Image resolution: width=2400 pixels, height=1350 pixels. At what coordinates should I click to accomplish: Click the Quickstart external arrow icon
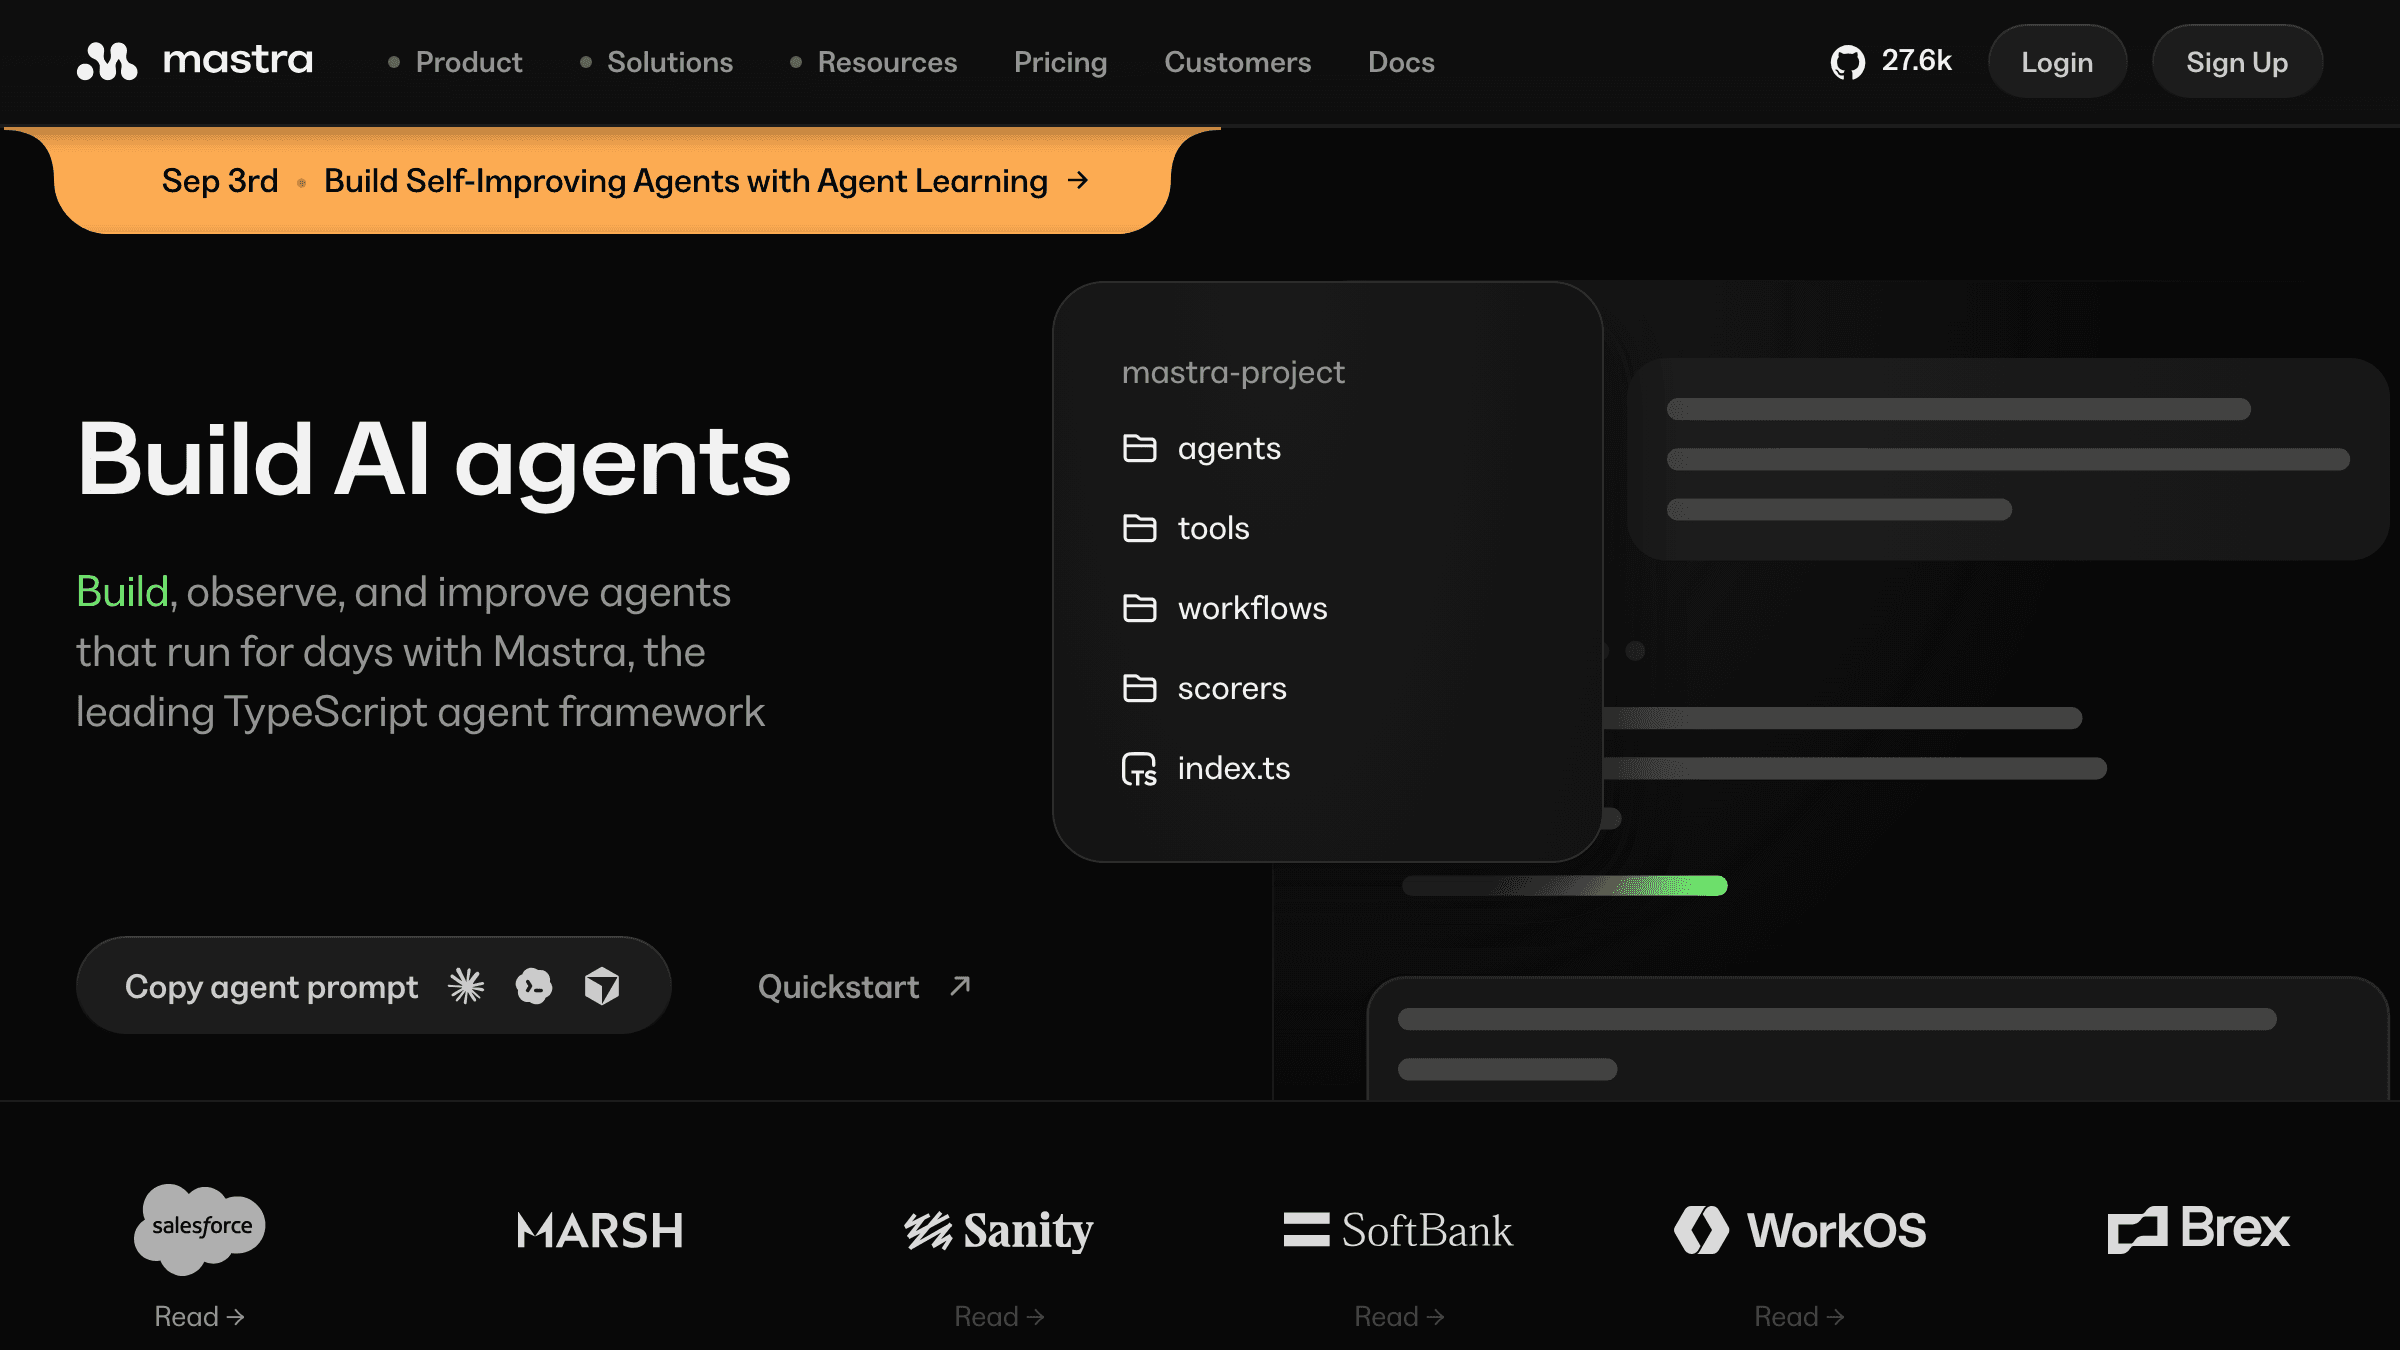tap(960, 986)
